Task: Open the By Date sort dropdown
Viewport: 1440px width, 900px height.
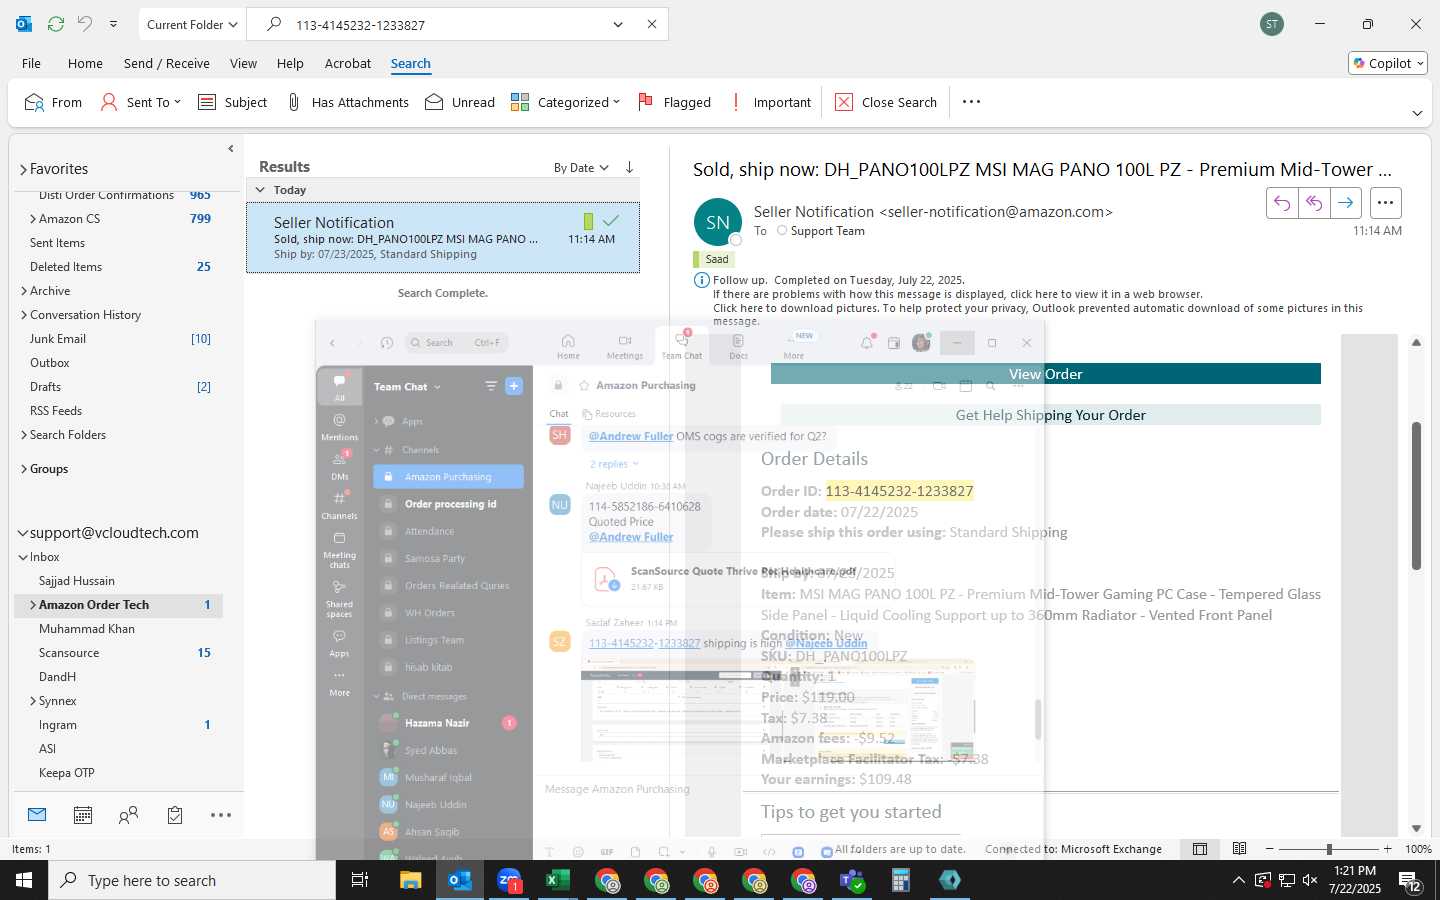Action: (x=581, y=168)
